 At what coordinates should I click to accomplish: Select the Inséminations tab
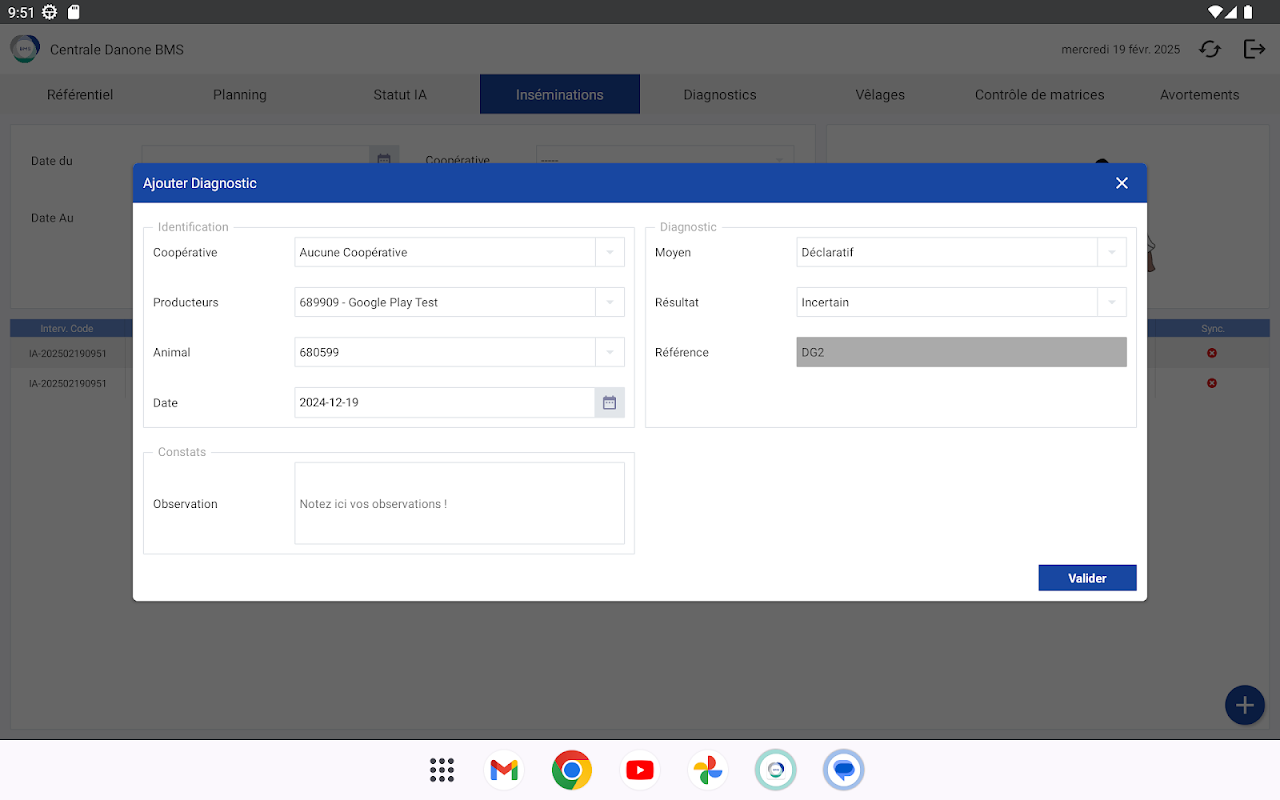click(560, 95)
